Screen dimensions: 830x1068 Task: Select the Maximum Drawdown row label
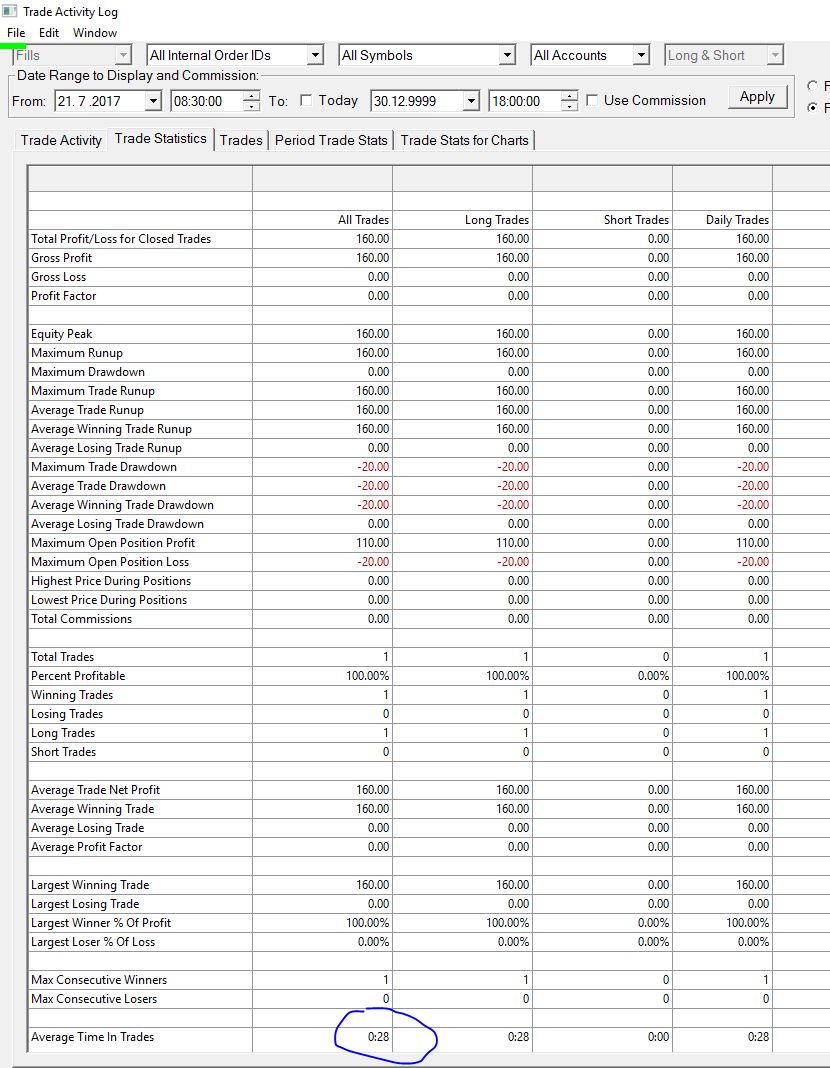[x=88, y=373]
